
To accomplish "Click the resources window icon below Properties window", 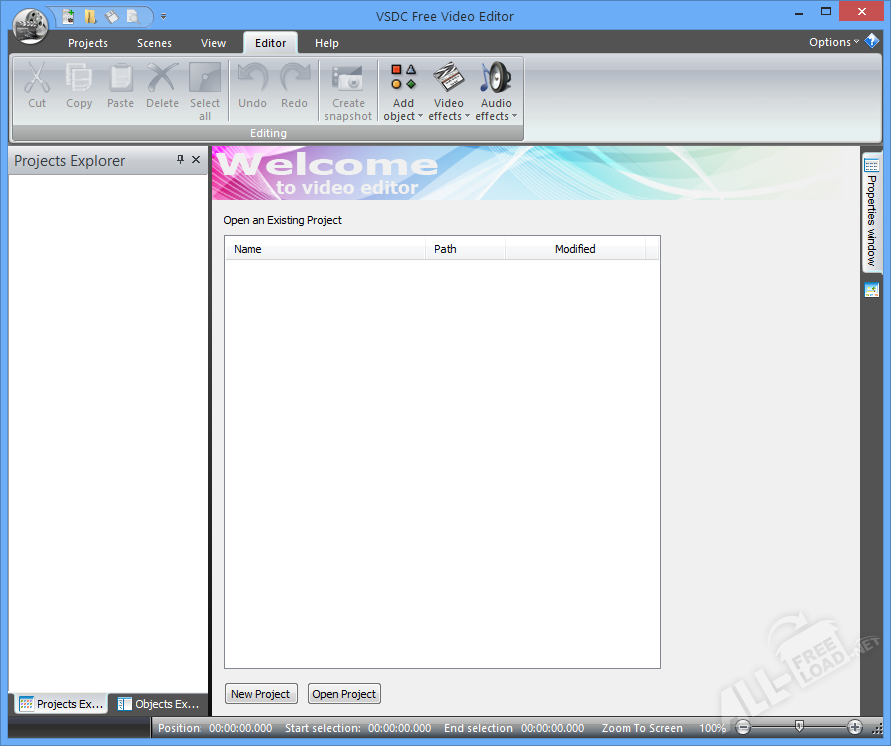I will (x=871, y=290).
